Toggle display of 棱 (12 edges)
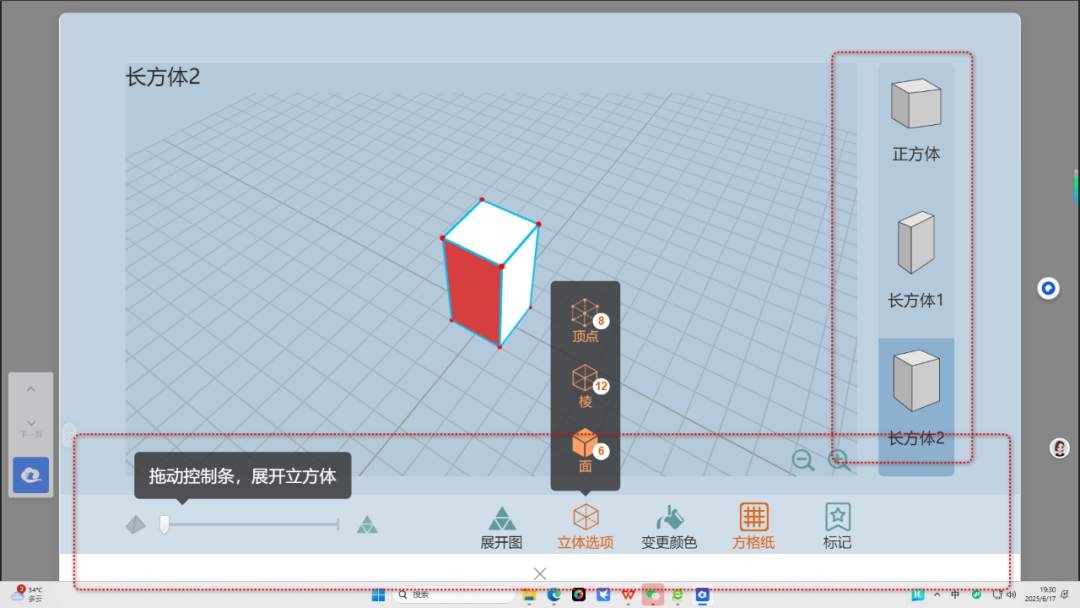This screenshot has width=1080, height=608. [585, 387]
